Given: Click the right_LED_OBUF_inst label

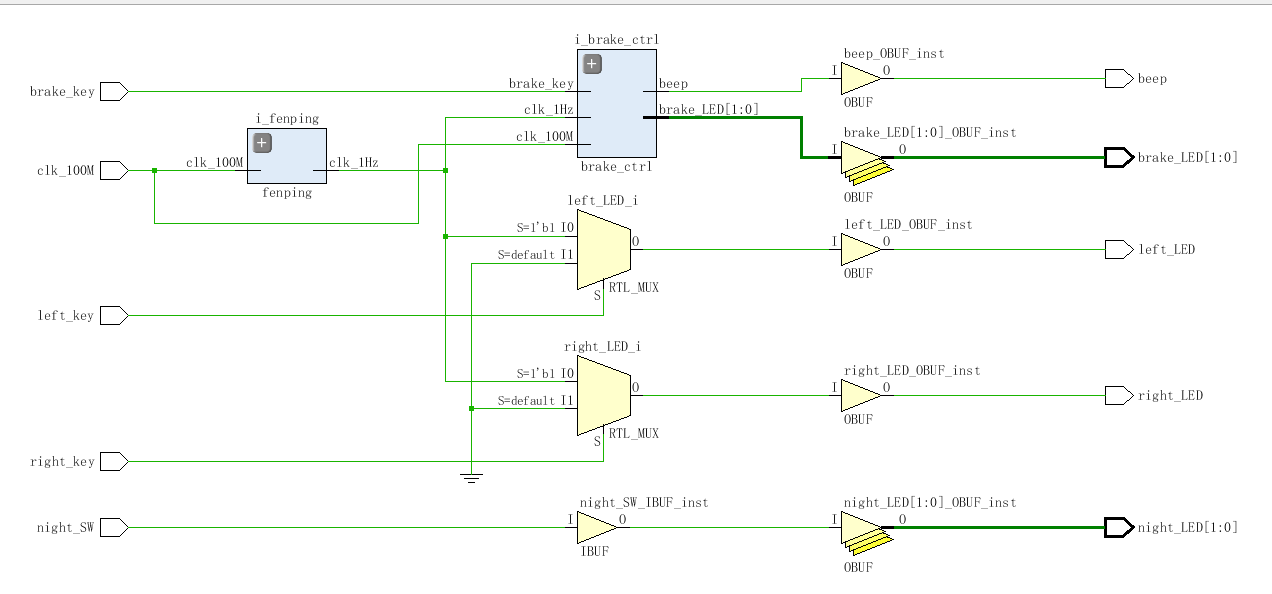Looking at the screenshot, I should tap(912, 371).
